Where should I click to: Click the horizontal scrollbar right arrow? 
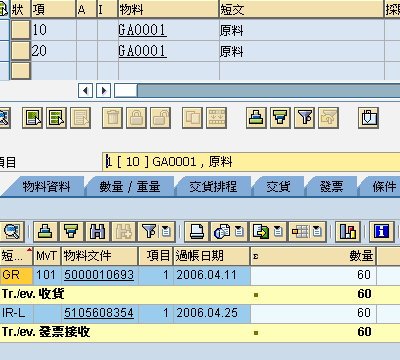point(104,90)
